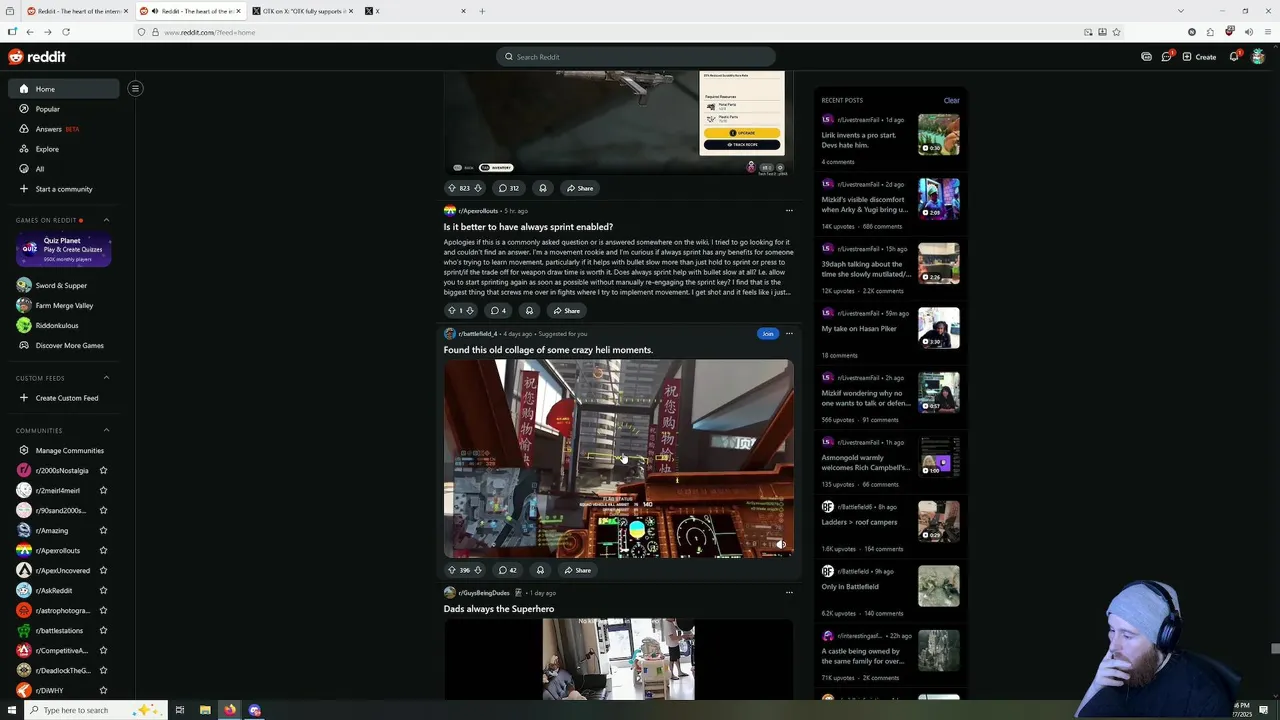
Task: Go to Home in left sidebar
Action: [x=63, y=89]
